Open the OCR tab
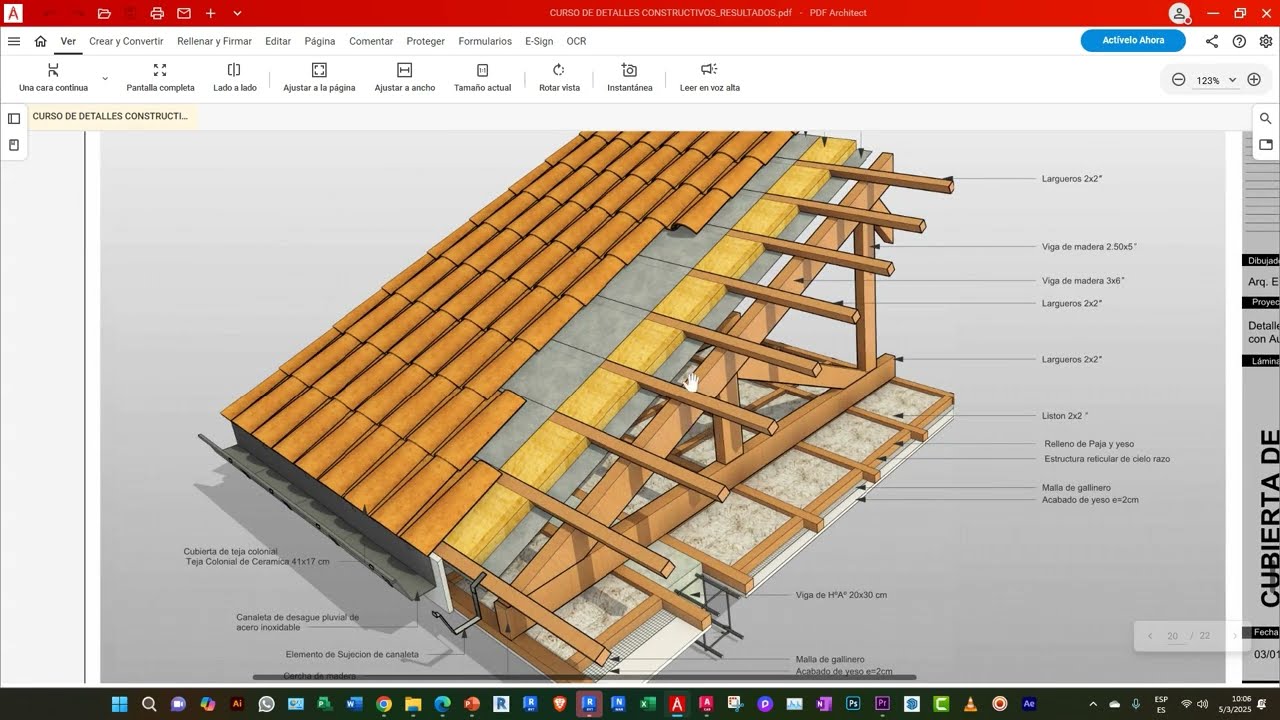 tap(576, 41)
